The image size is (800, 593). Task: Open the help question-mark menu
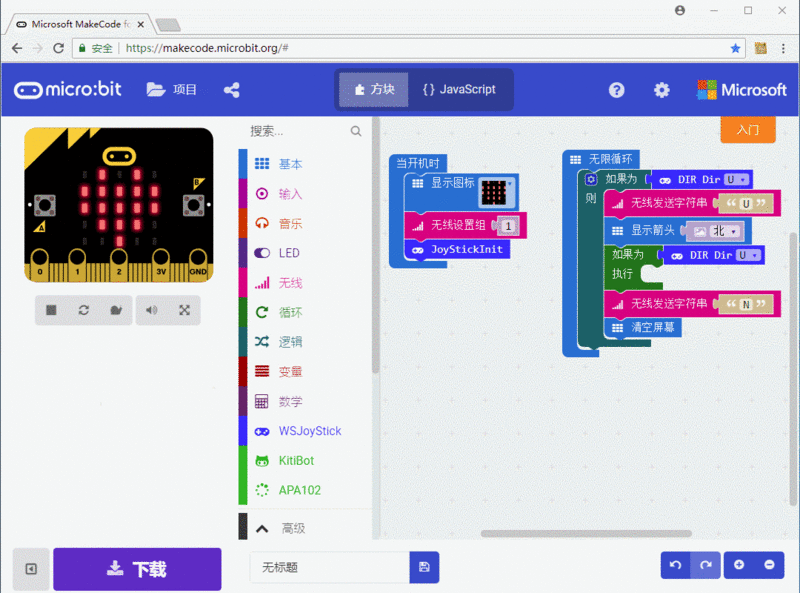click(616, 90)
